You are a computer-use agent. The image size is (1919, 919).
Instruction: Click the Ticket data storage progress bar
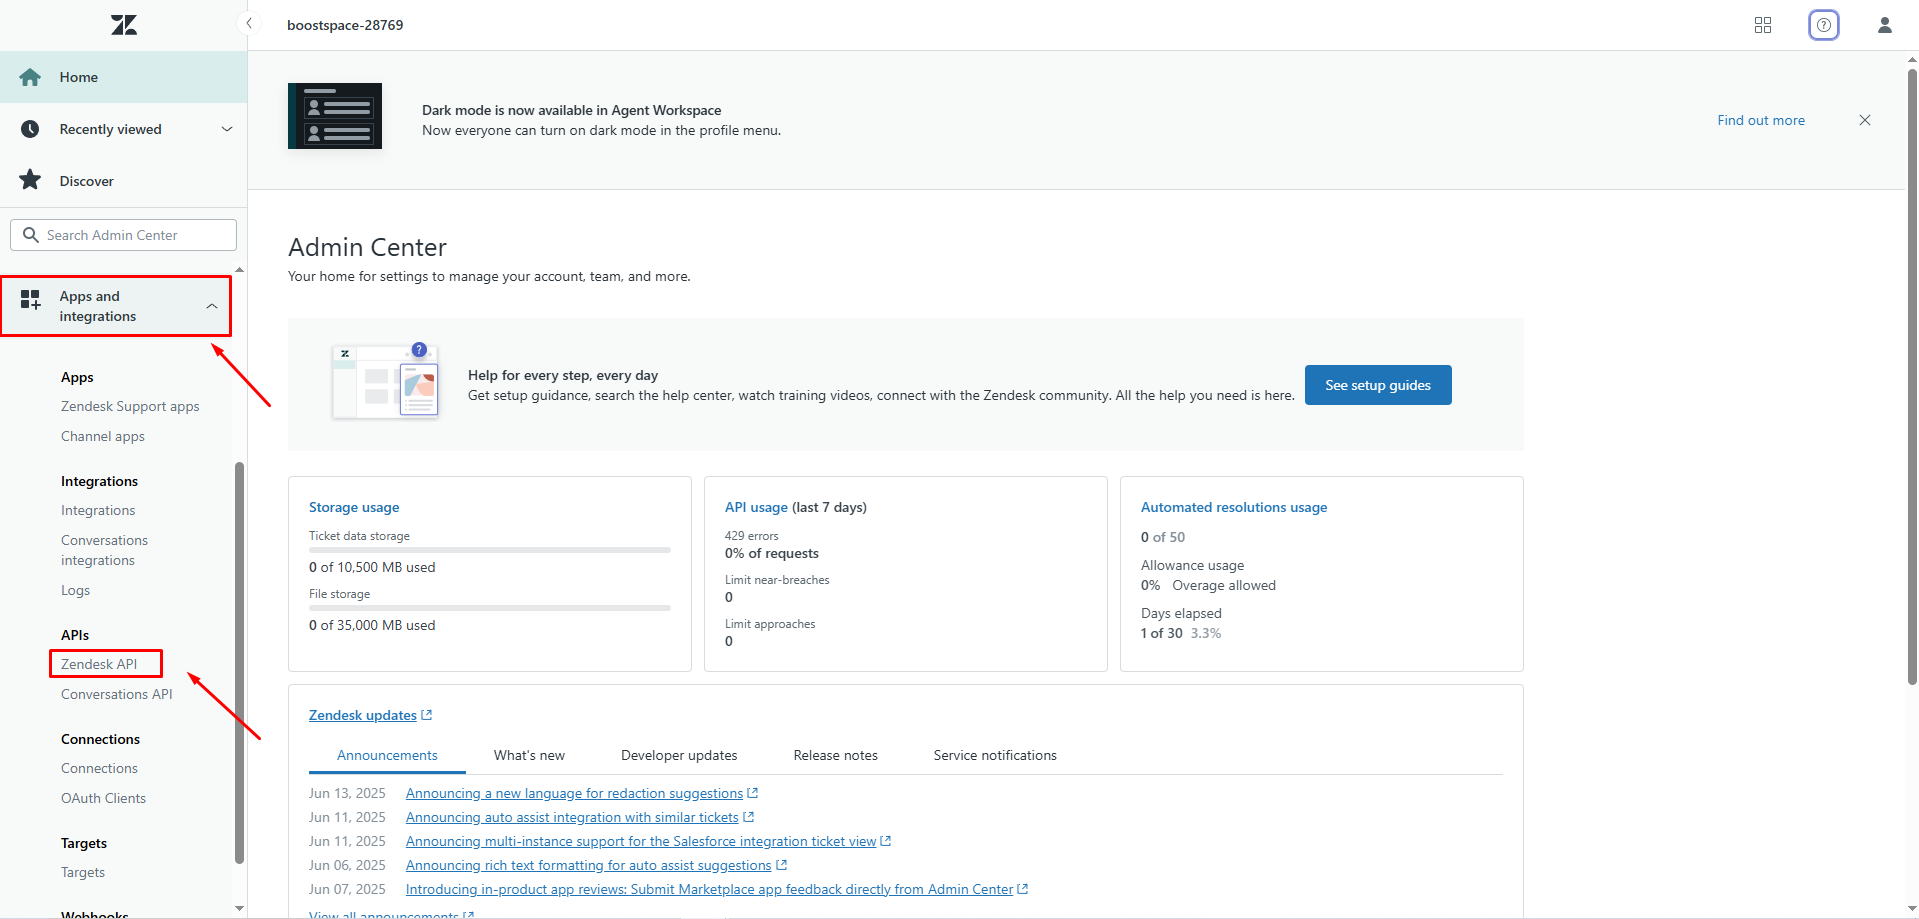point(490,550)
